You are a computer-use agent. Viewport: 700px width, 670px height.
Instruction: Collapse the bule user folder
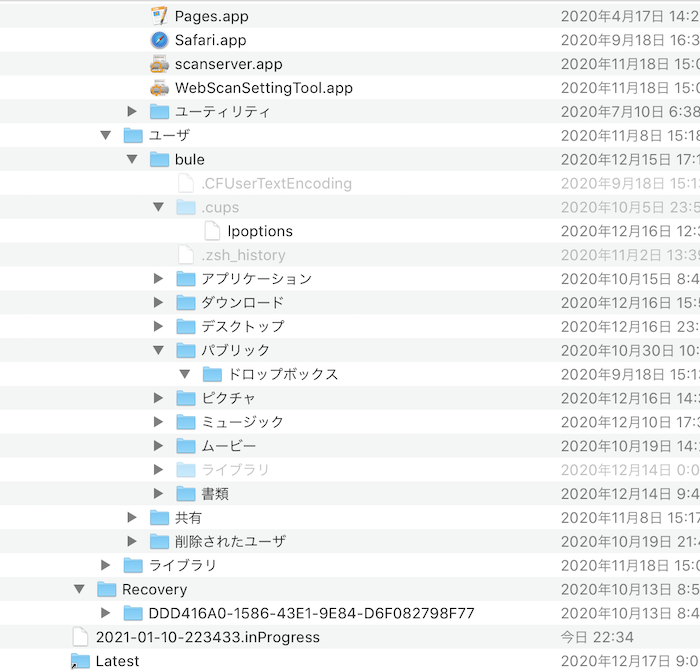click(x=132, y=159)
